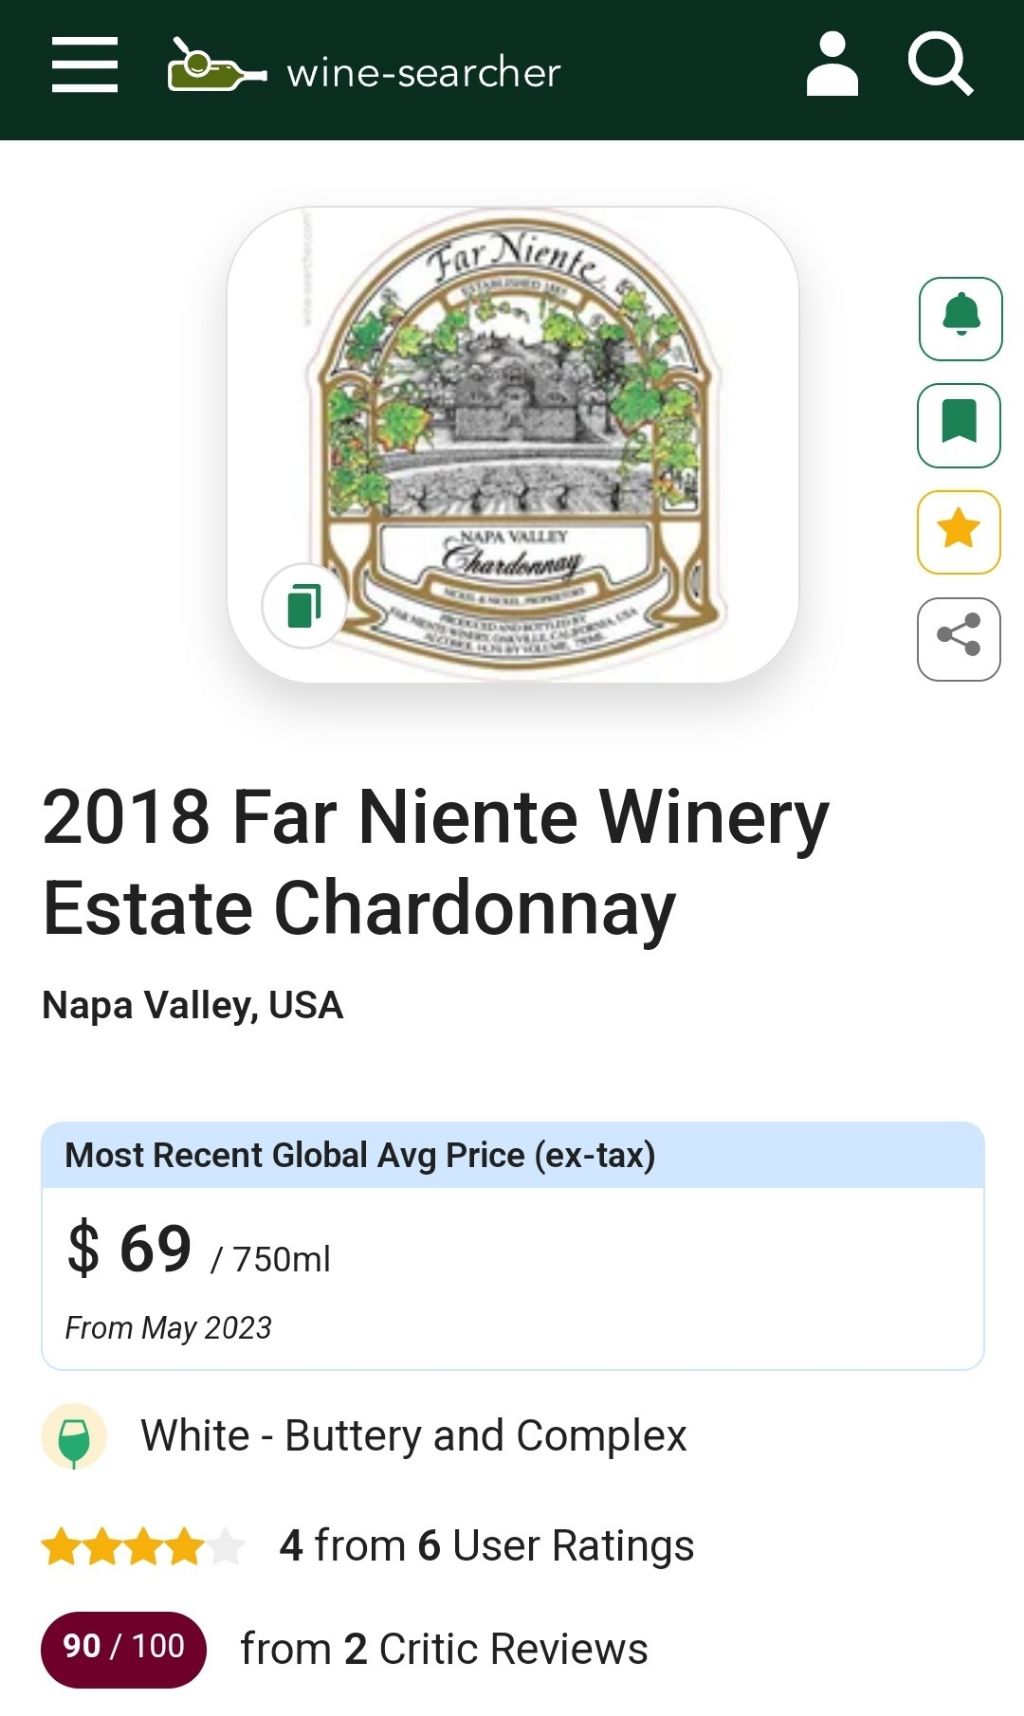The height and width of the screenshot is (1716, 1024).
Task: Bookmark this wine with the bookmark icon
Action: [x=959, y=425]
